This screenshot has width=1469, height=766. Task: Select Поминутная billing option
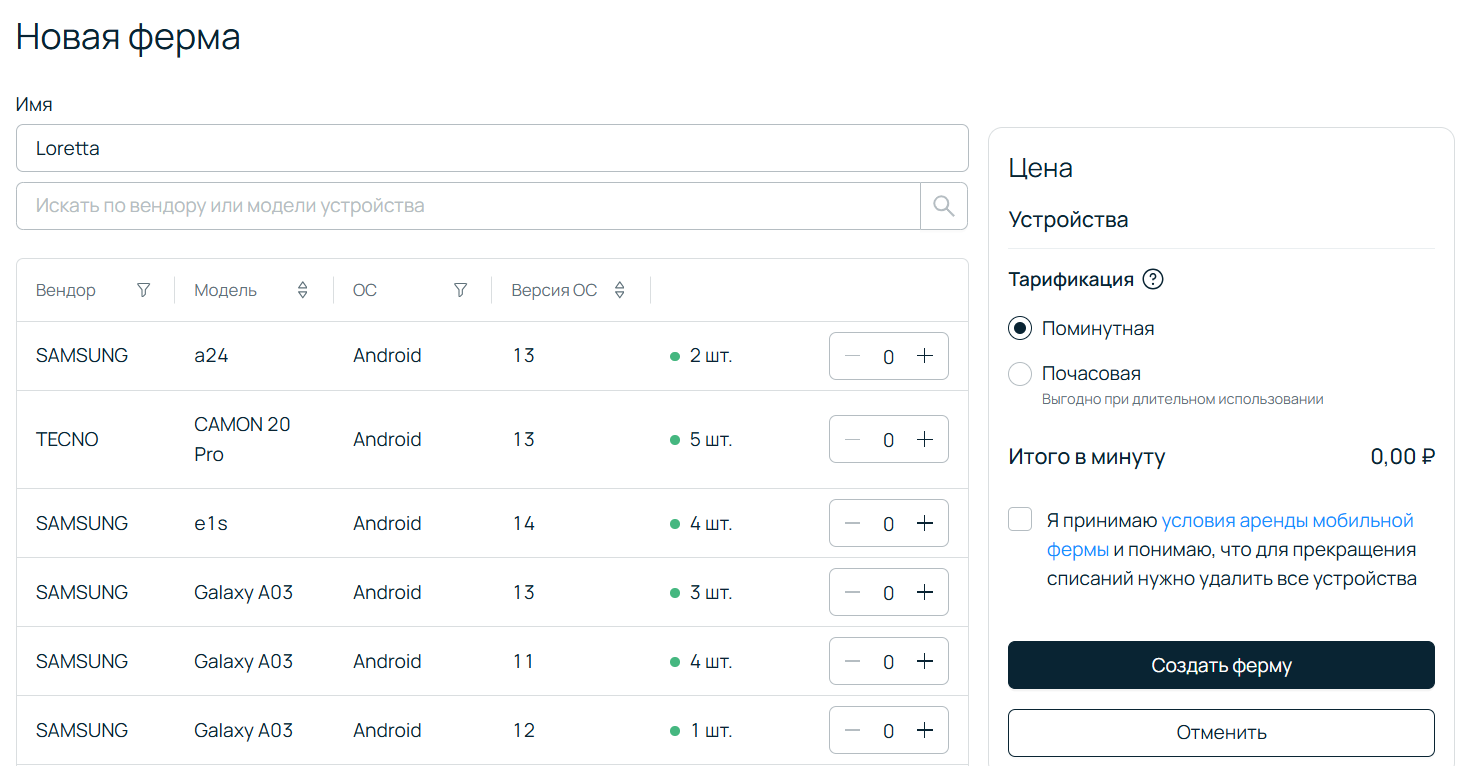click(x=1020, y=329)
